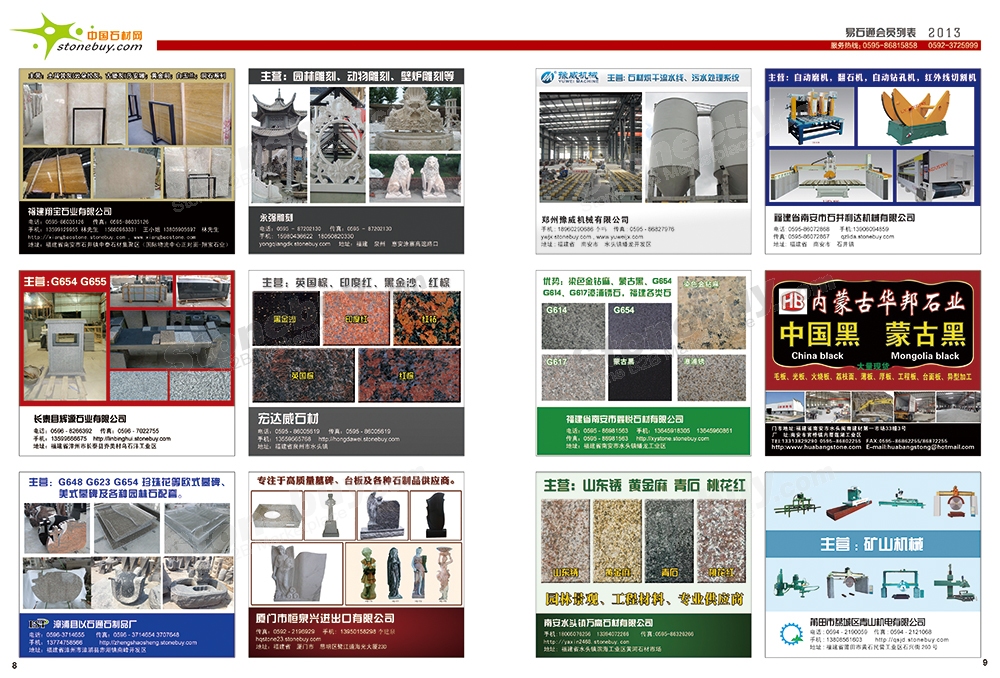The image size is (1000, 678).
Task: Open the http://qsjd.stonebuy.com link
Action: pyautogui.click(x=911, y=639)
